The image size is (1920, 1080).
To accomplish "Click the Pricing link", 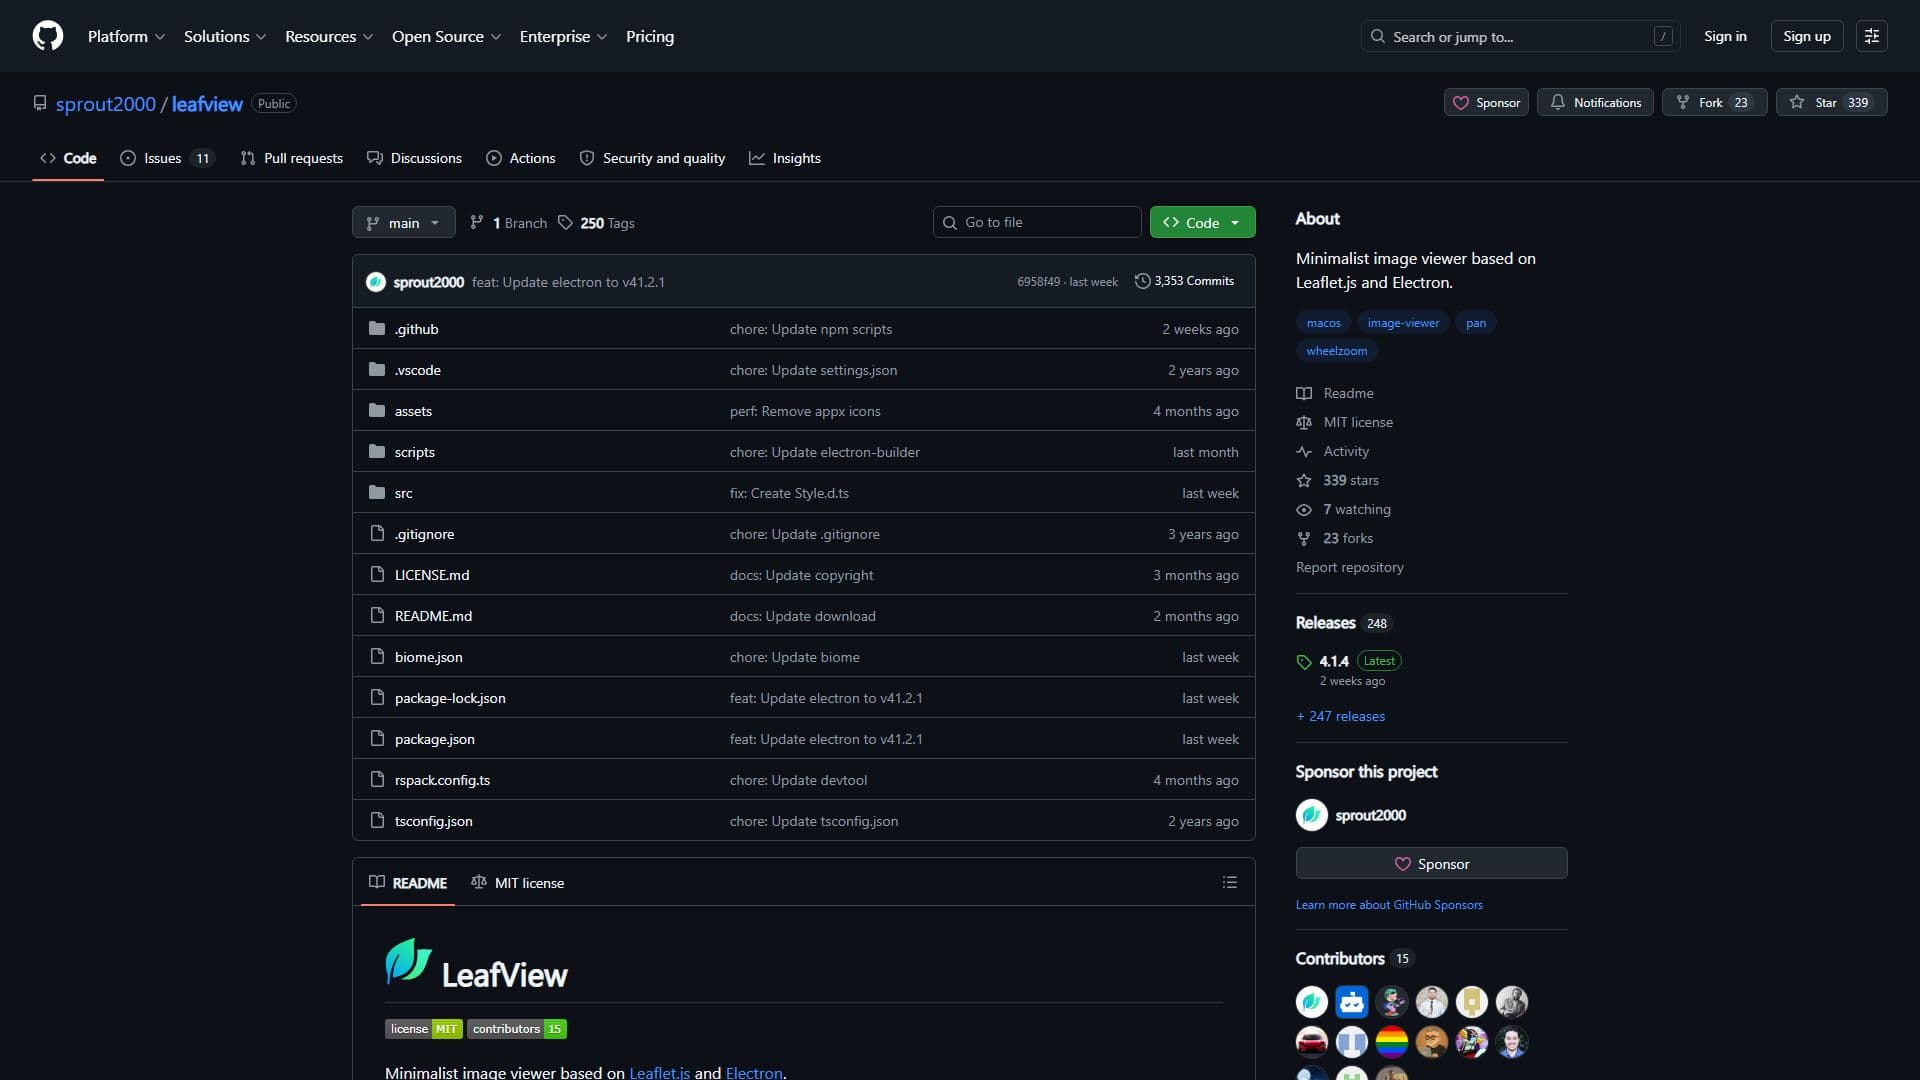I will coord(650,36).
